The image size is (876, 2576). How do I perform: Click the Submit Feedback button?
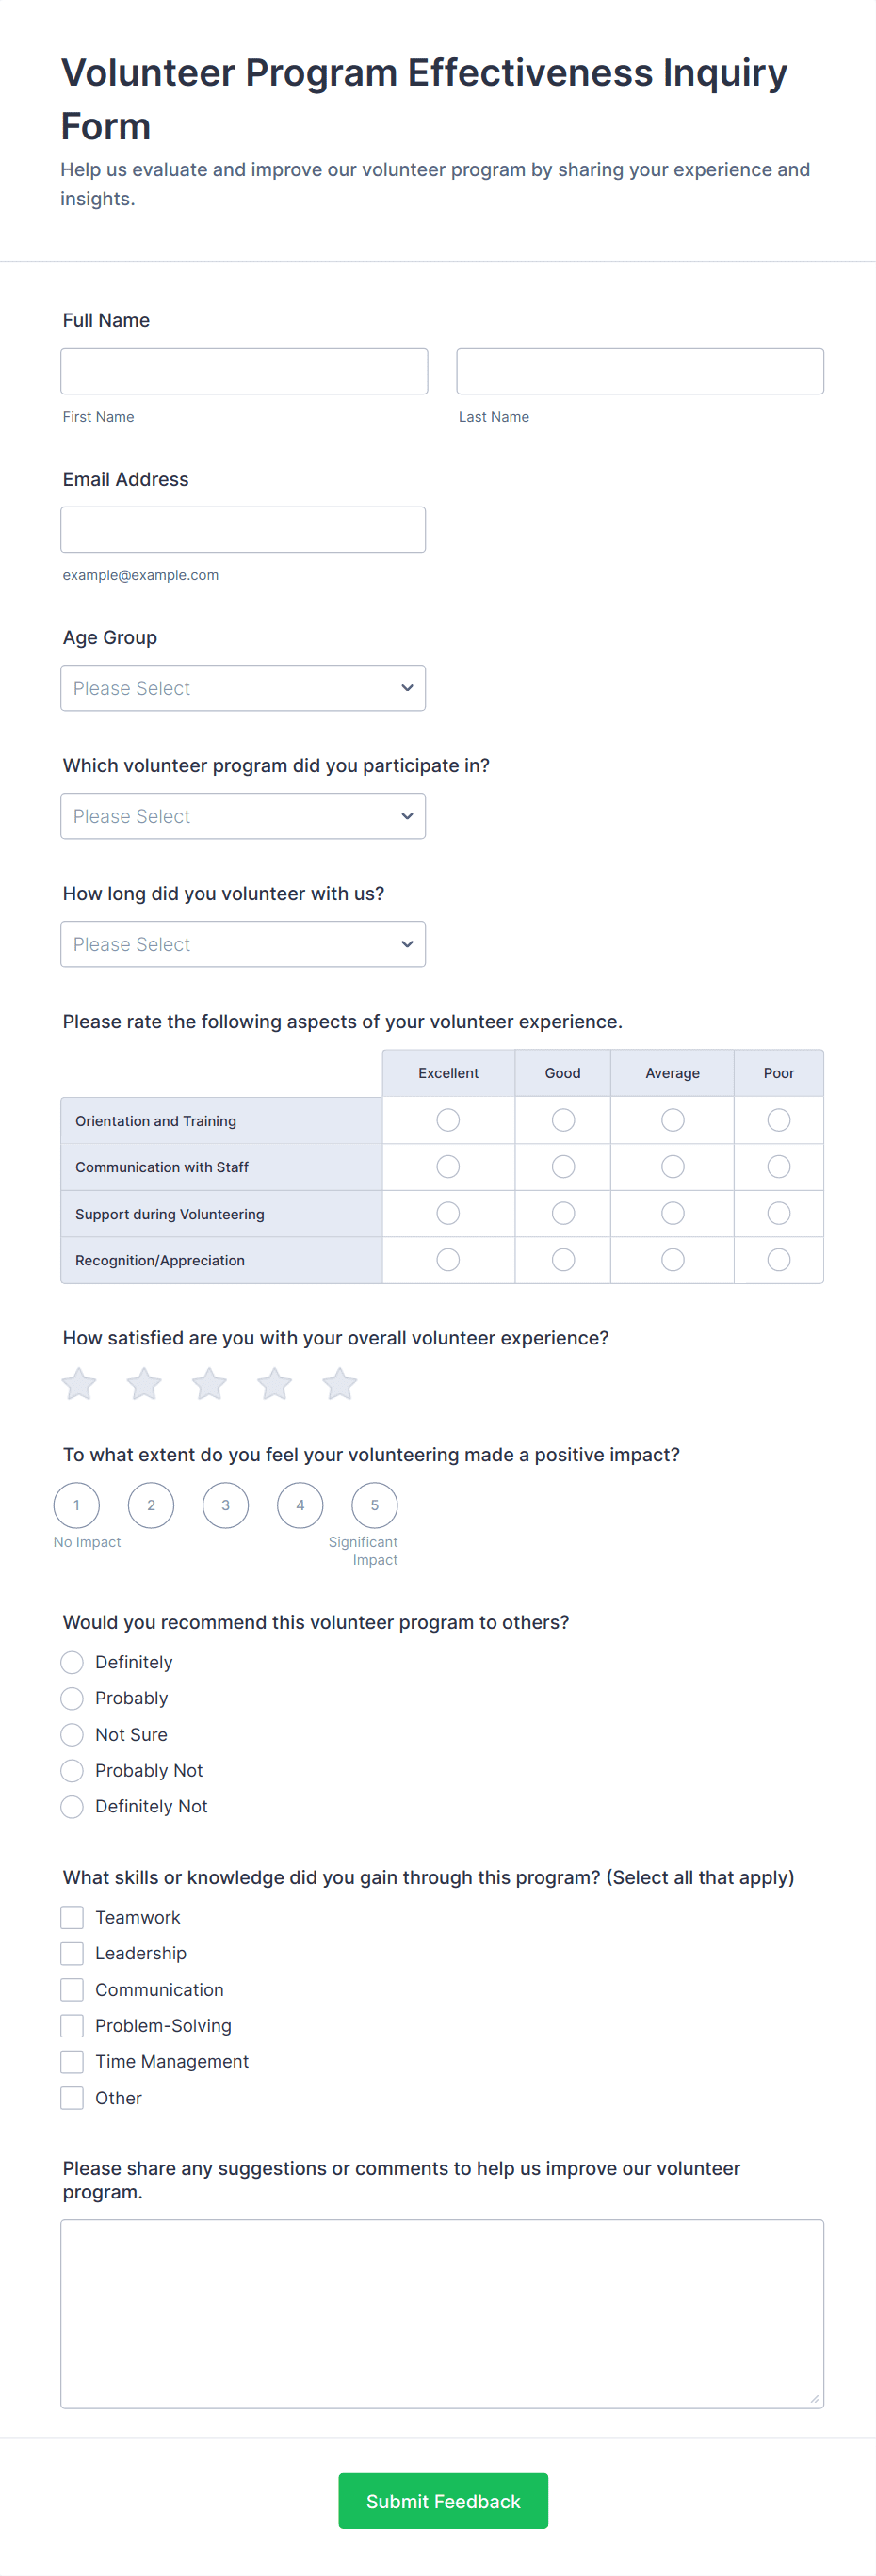click(443, 2500)
